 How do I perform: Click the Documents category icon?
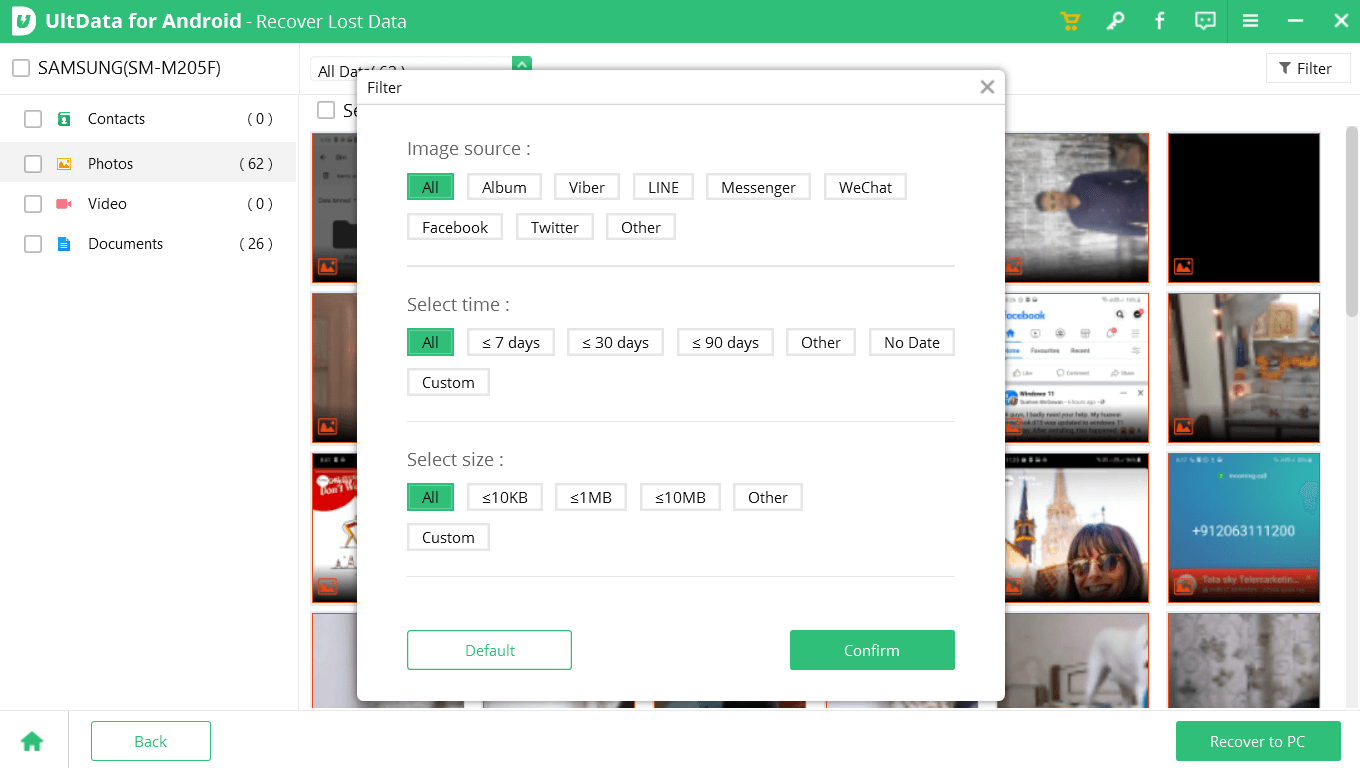coord(64,244)
